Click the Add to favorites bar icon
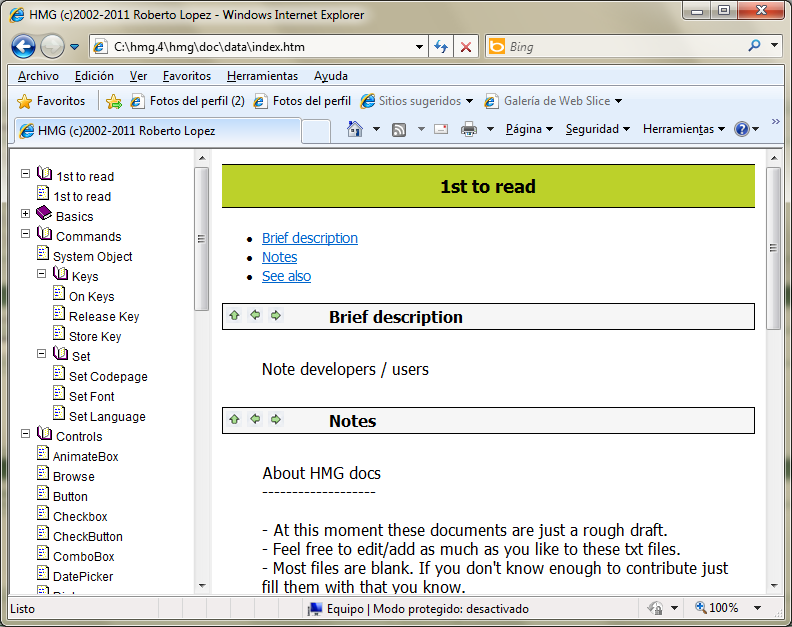 click(114, 102)
